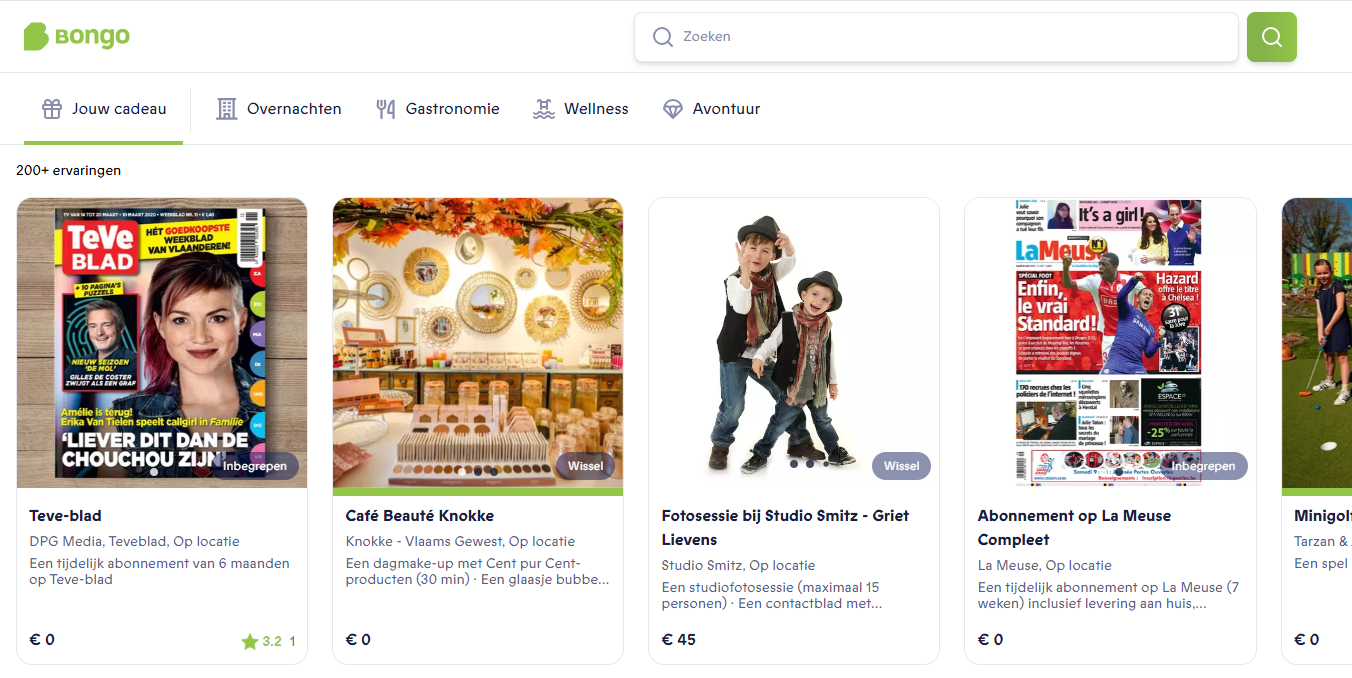
Task: Click the € 0 price on Café Beauté Knokke
Action: point(358,640)
